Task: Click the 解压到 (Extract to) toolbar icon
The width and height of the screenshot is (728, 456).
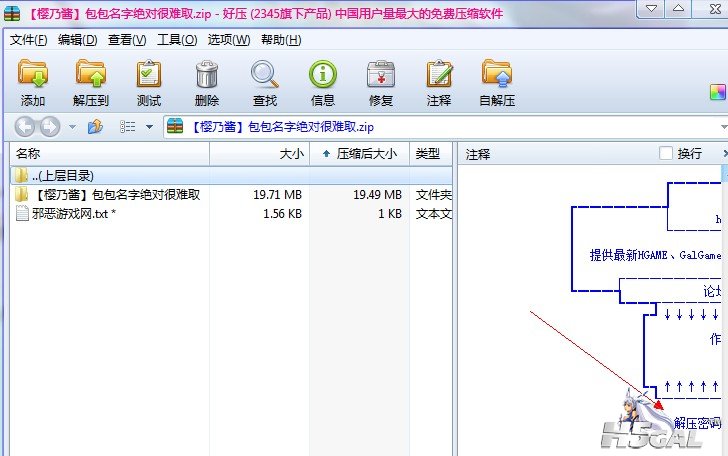Action: (91, 74)
